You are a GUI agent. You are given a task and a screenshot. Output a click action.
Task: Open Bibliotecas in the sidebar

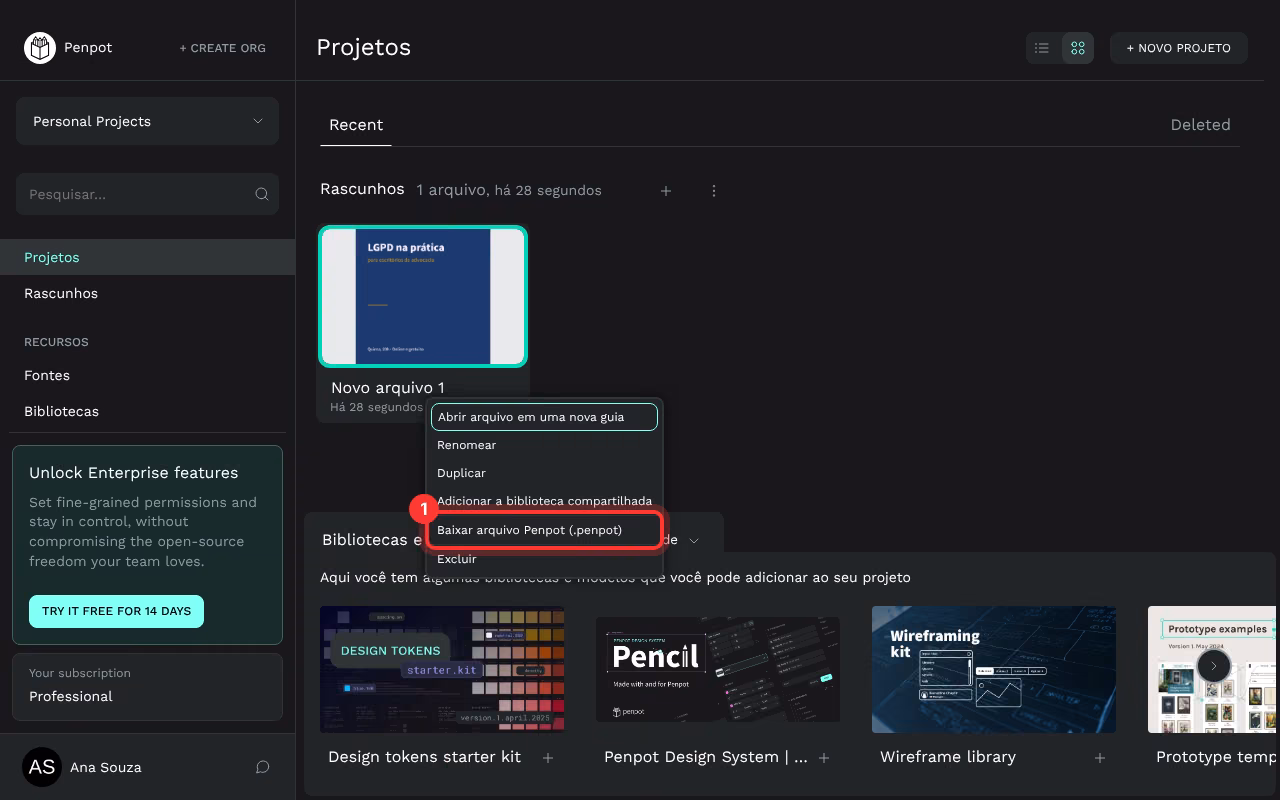tap(147, 411)
